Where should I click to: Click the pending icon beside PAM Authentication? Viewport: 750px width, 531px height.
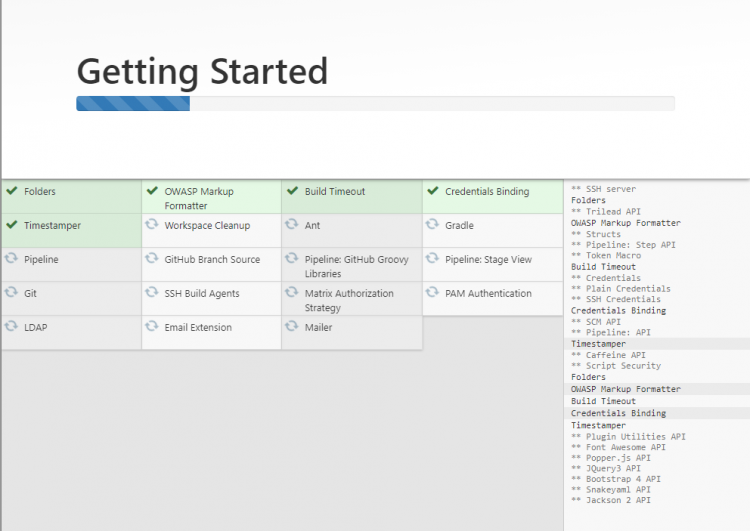click(432, 292)
